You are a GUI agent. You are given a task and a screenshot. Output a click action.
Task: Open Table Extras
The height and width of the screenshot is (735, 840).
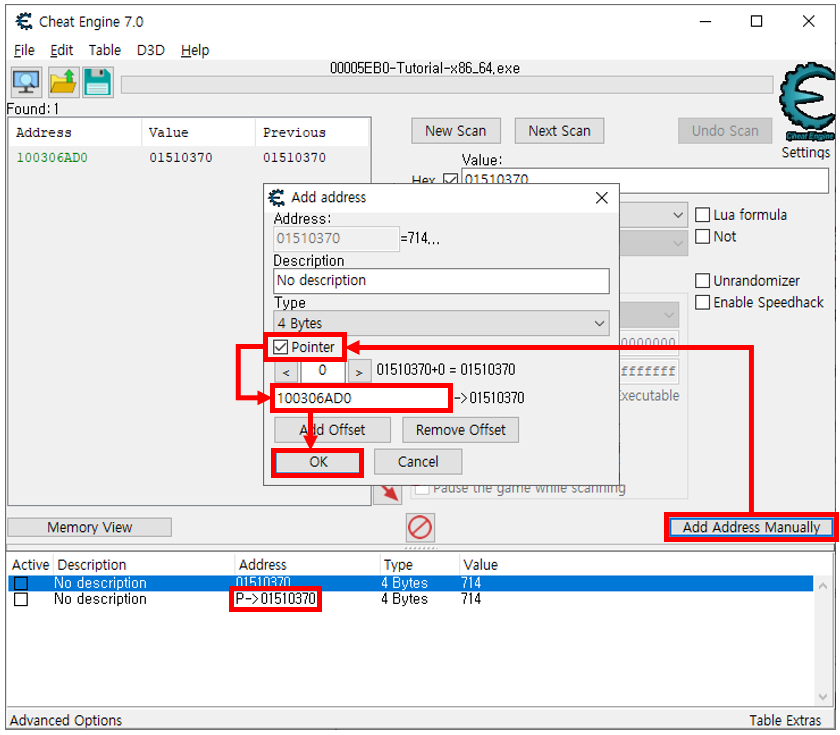(x=785, y=721)
